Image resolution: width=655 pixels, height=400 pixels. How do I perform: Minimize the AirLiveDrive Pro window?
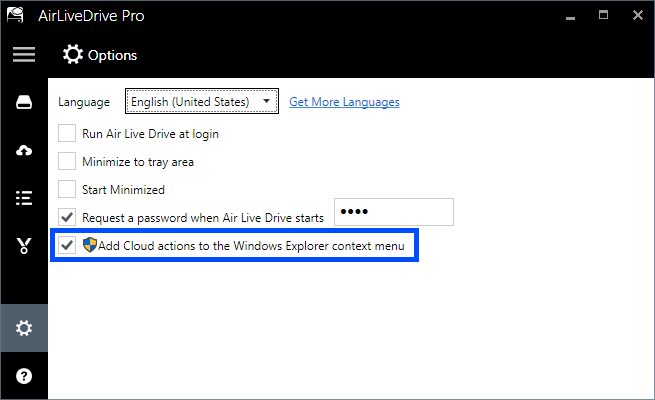[570, 17]
